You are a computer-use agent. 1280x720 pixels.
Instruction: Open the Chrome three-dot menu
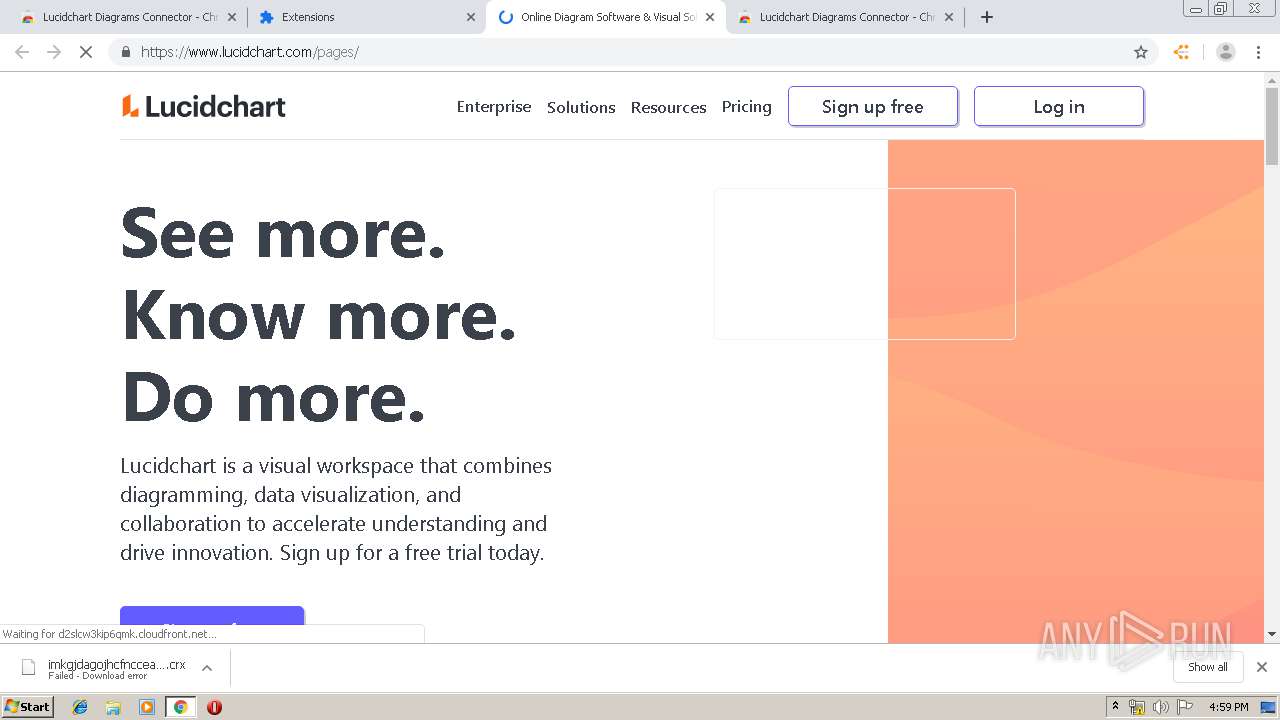tap(1259, 52)
